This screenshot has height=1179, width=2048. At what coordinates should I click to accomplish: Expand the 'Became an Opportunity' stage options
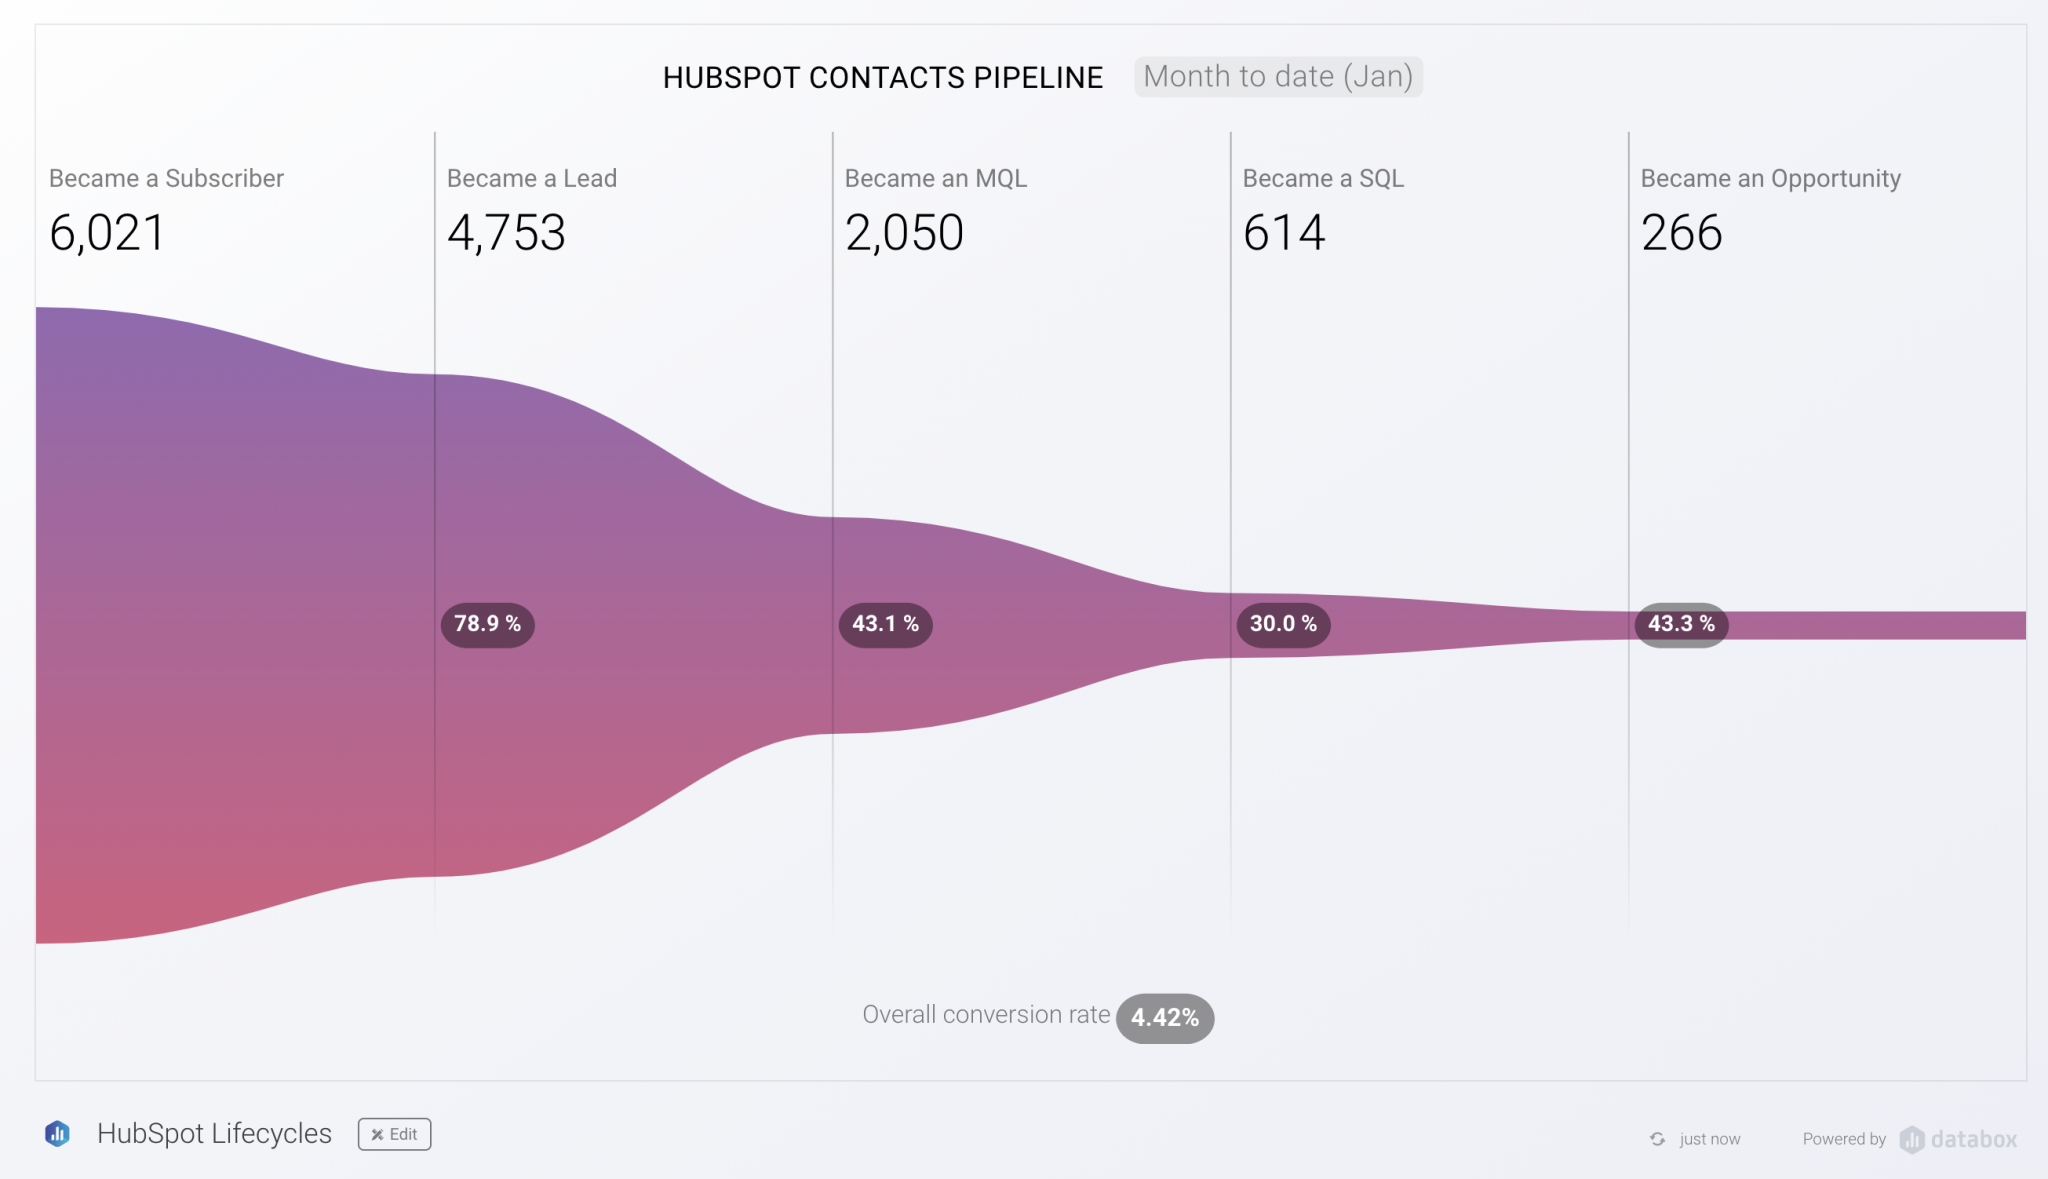pyautogui.click(x=1771, y=178)
